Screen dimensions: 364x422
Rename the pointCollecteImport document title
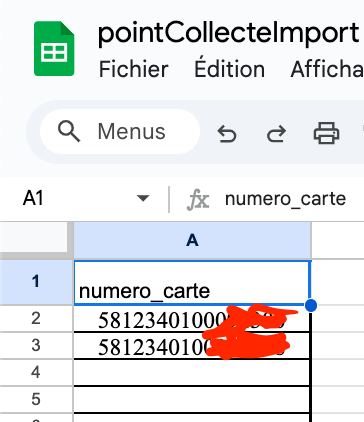[229, 33]
